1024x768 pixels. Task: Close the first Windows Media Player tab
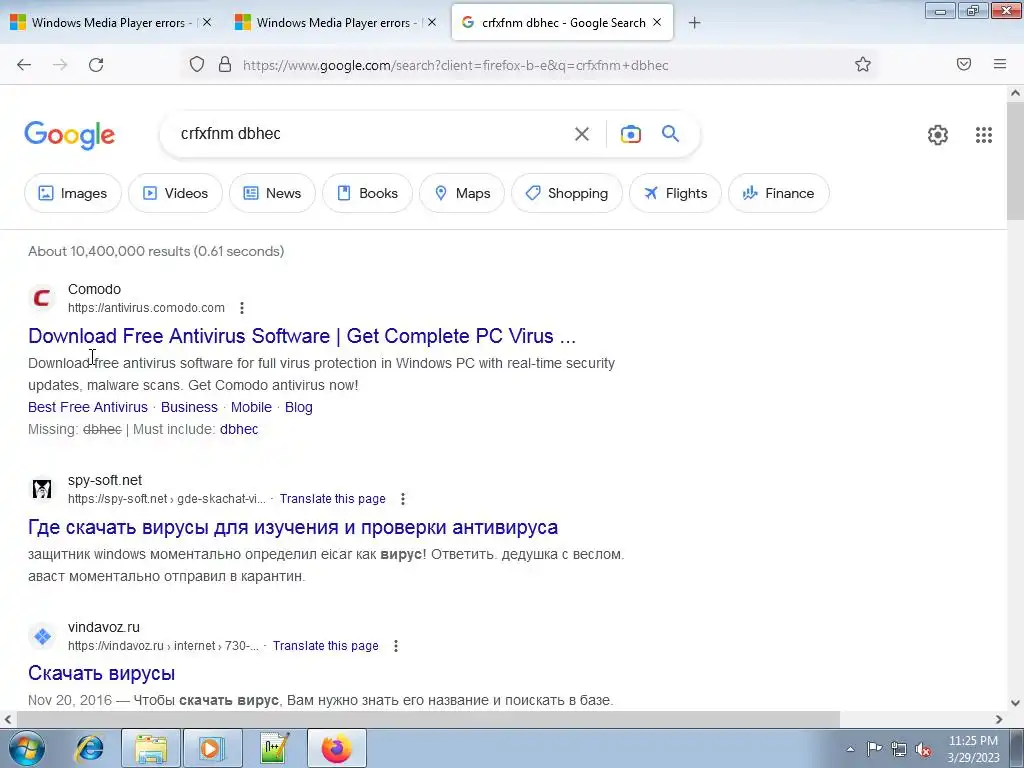[x=207, y=22]
